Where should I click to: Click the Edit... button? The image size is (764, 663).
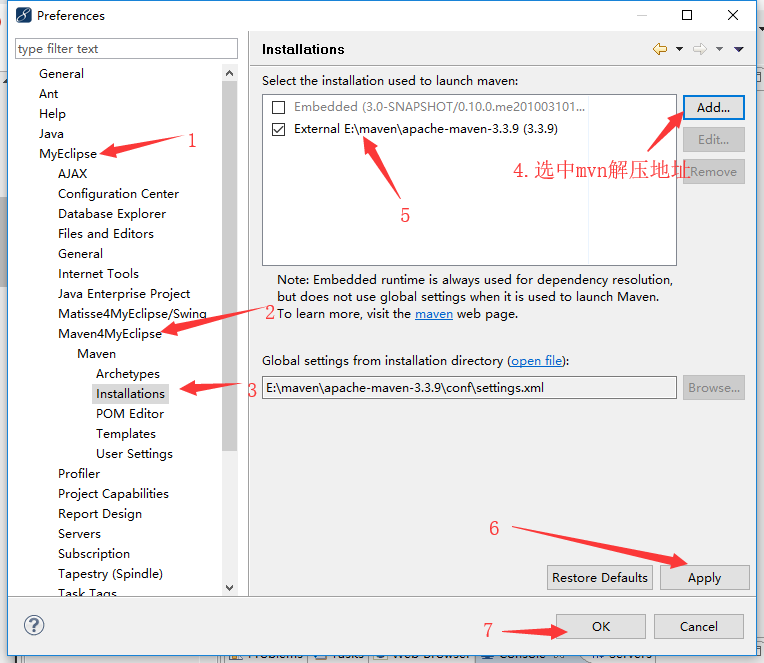(x=713, y=140)
